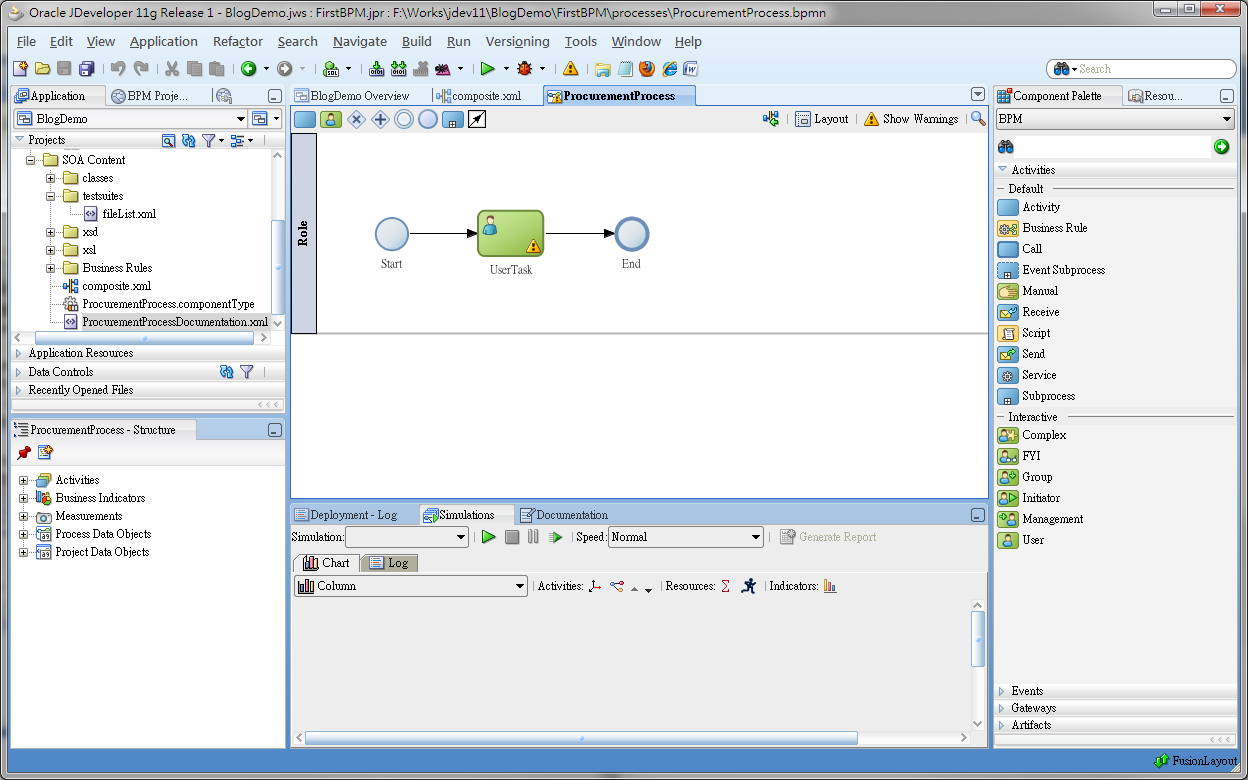Select Business Rule in Component Palette
The width and height of the screenshot is (1248, 780).
[x=1054, y=228]
